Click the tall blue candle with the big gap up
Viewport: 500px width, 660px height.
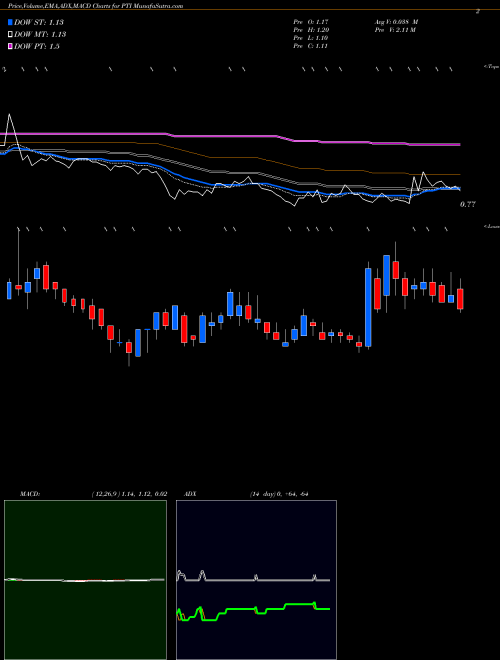click(368, 307)
